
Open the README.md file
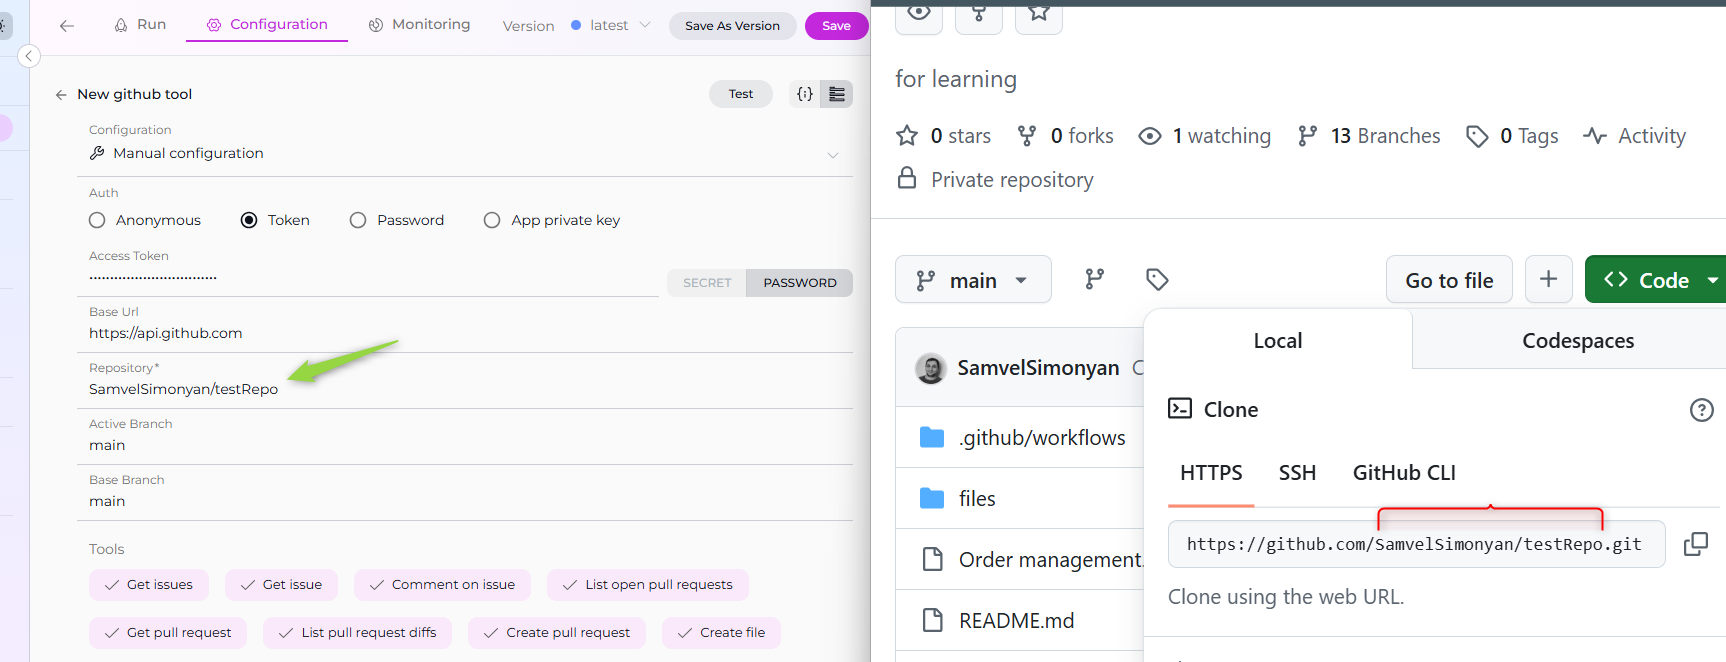[x=1016, y=621]
